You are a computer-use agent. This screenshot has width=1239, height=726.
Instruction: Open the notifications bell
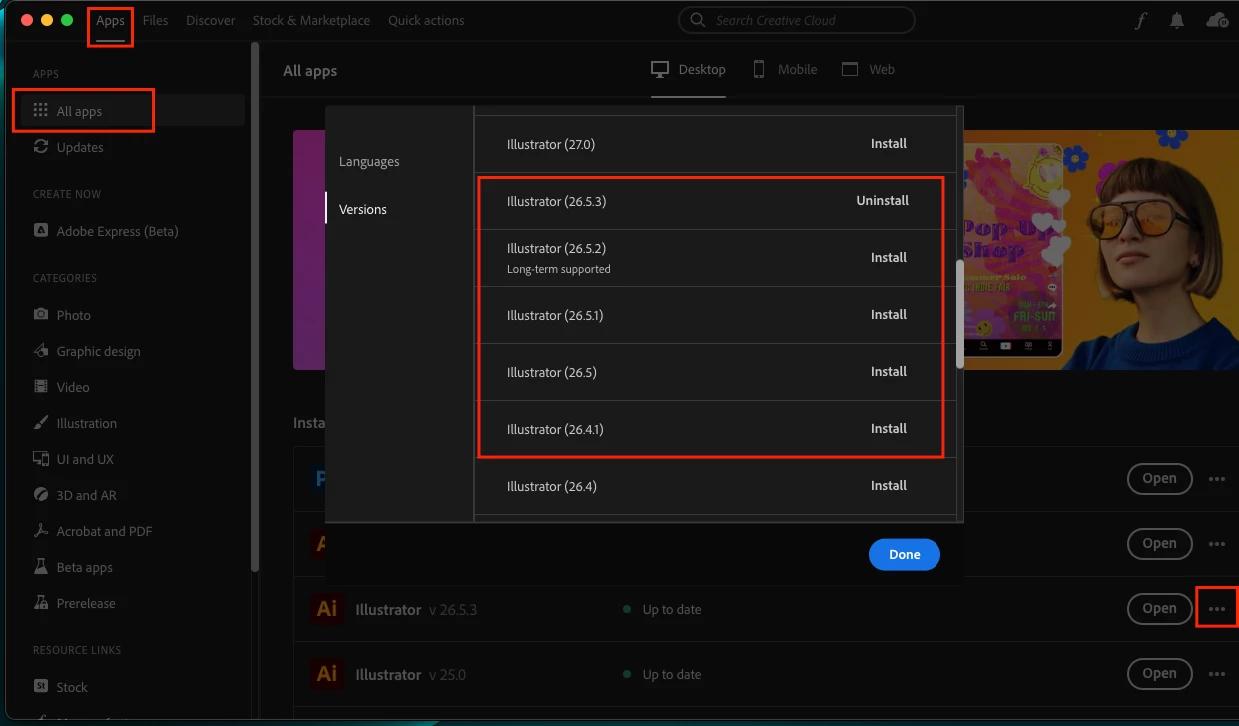point(1177,20)
